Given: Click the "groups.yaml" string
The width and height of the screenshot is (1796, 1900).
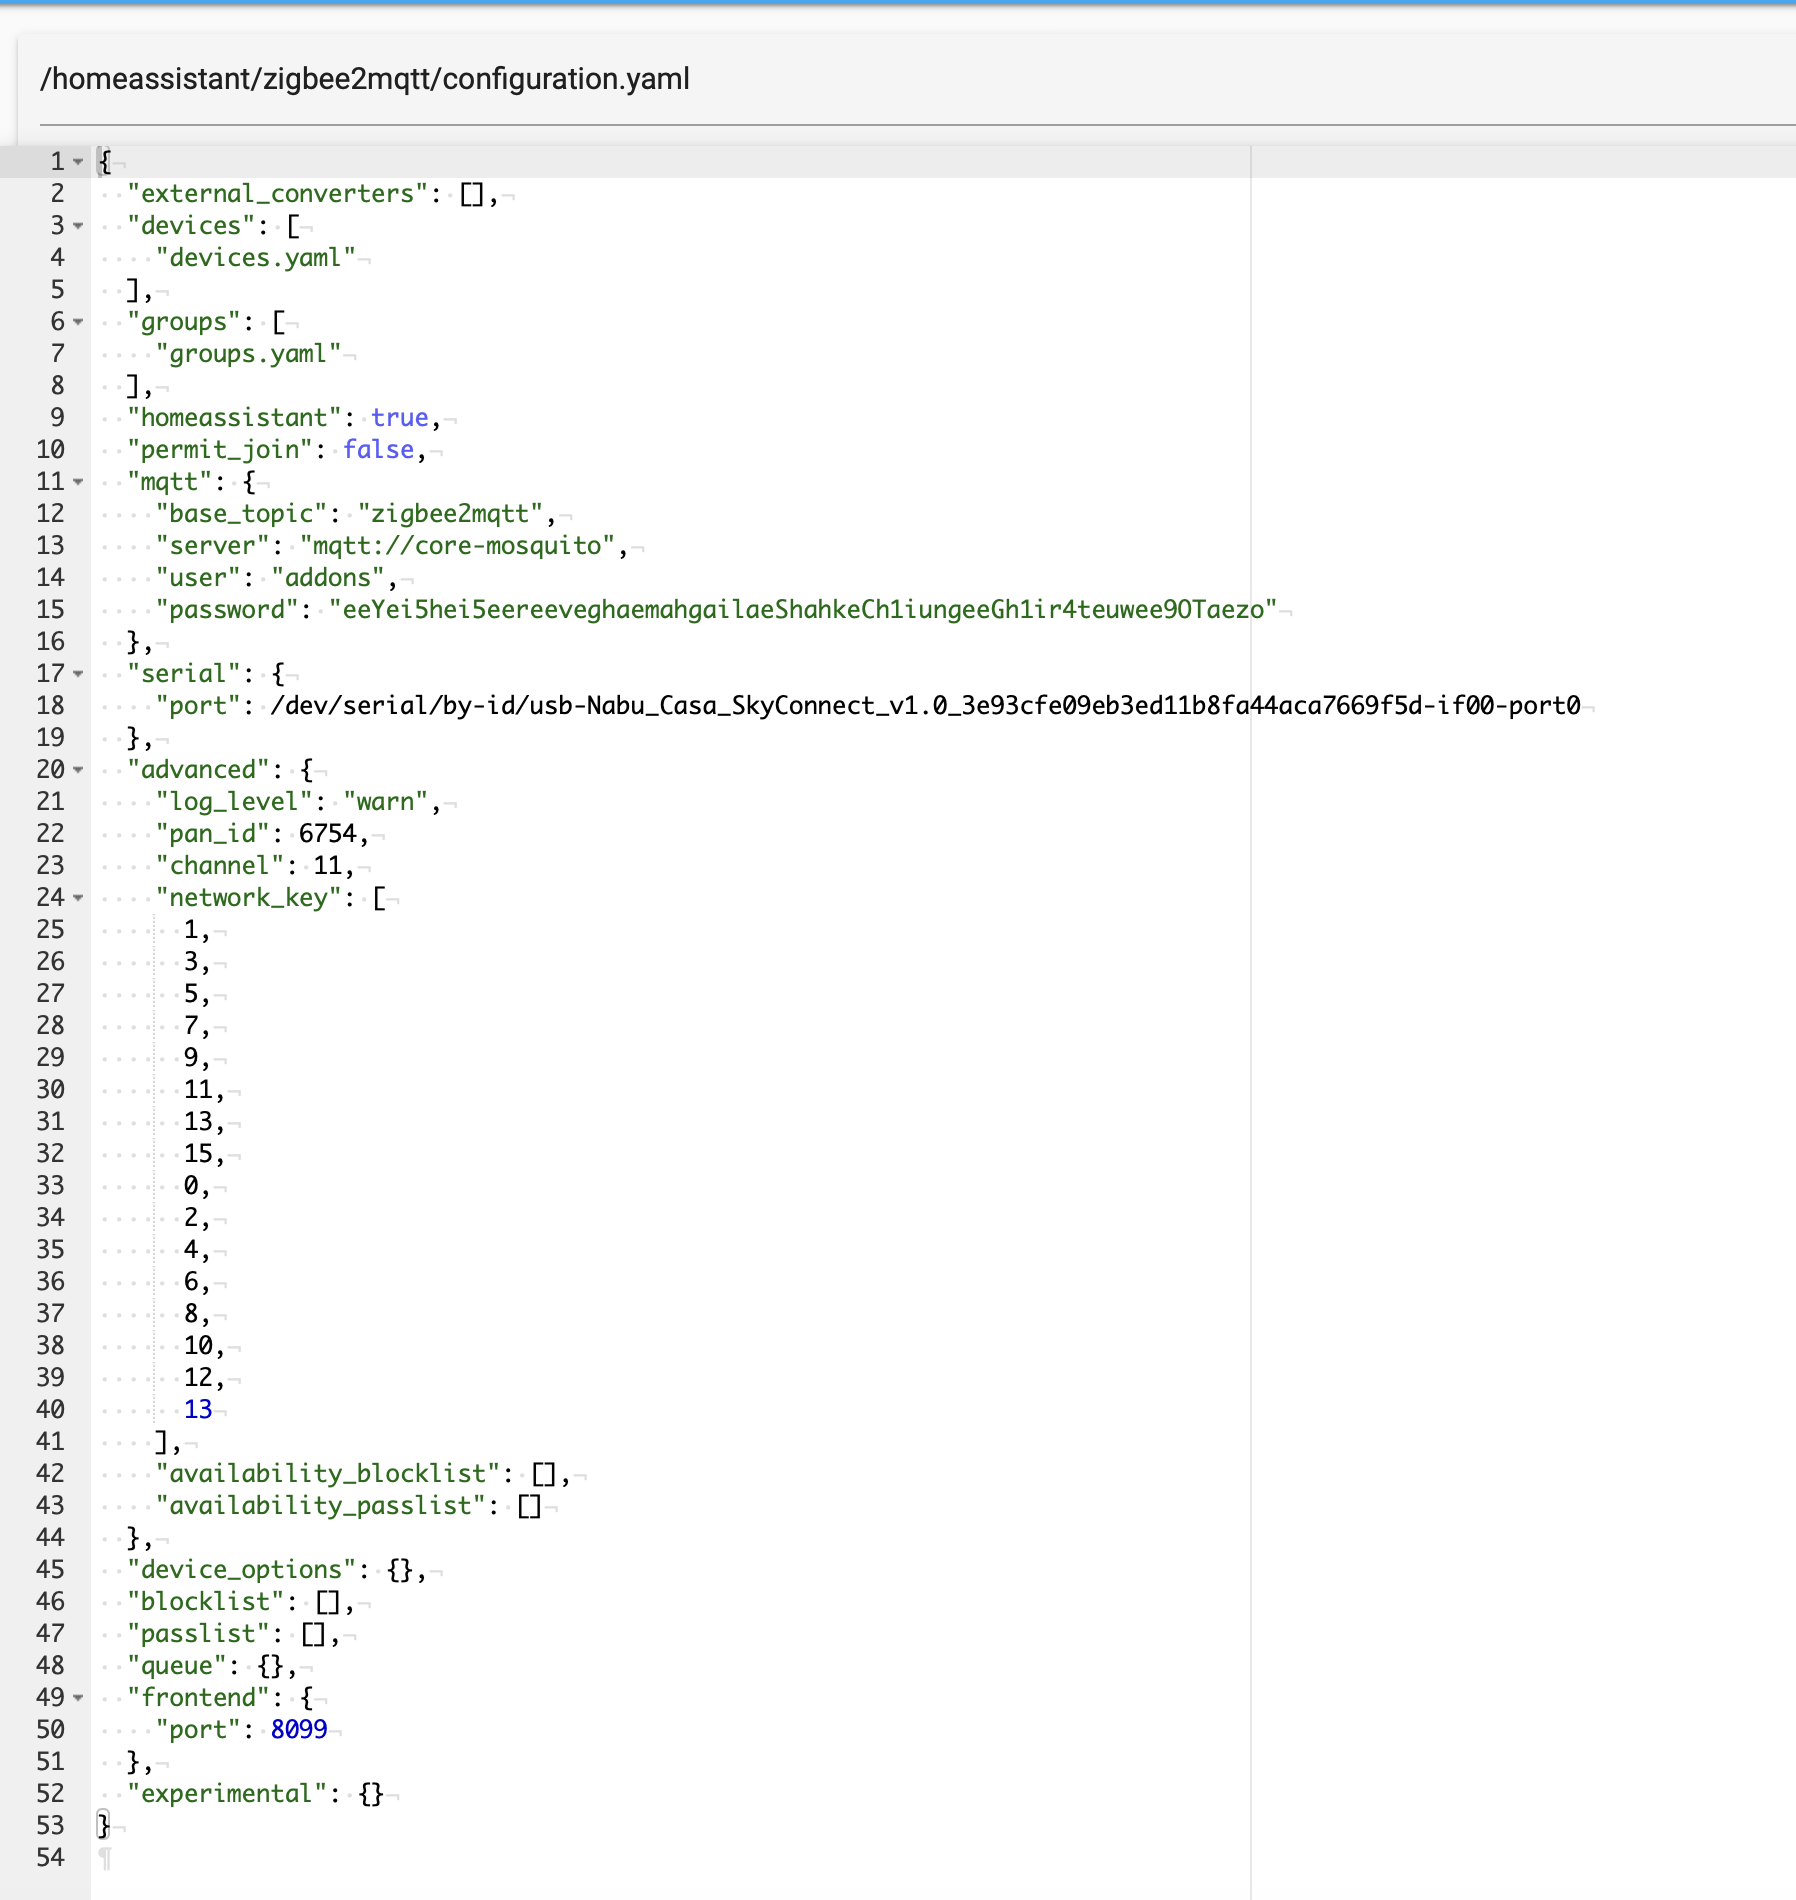Looking at the screenshot, I should pos(249,354).
